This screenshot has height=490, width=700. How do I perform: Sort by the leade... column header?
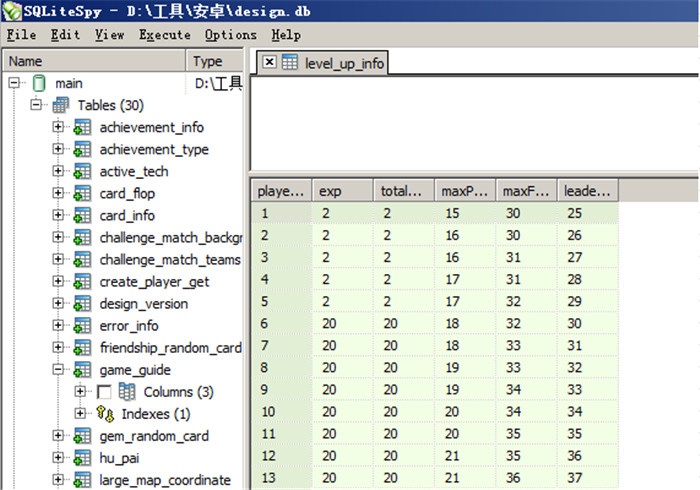click(x=588, y=191)
